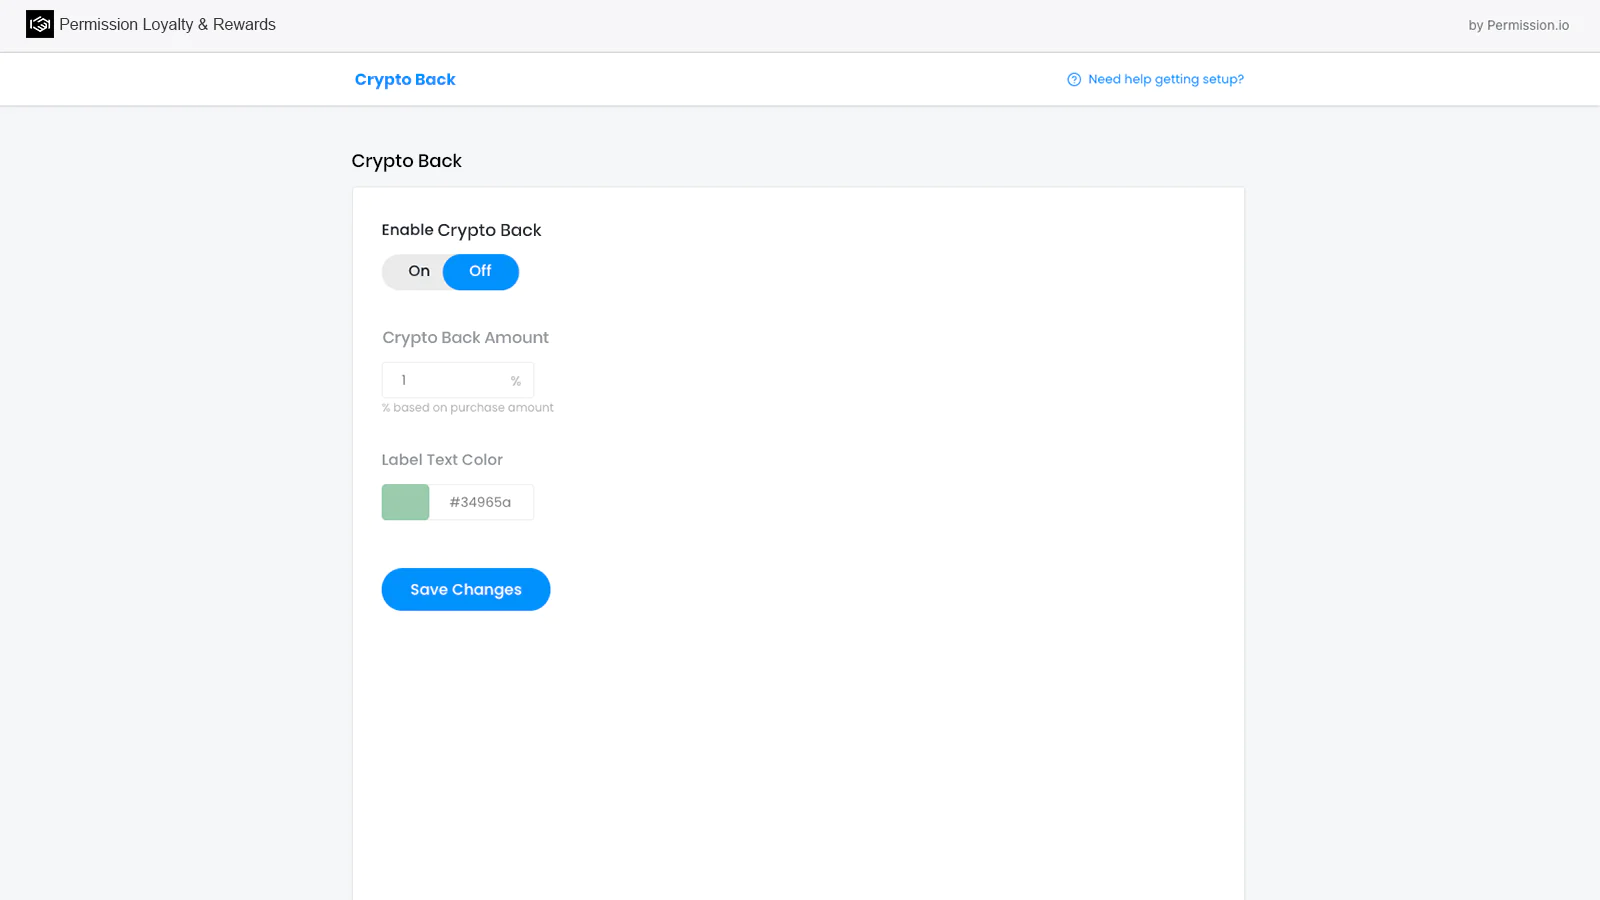Image resolution: width=1600 pixels, height=900 pixels.
Task: Click the Permission Loyalty & Rewards title
Action: (167, 24)
